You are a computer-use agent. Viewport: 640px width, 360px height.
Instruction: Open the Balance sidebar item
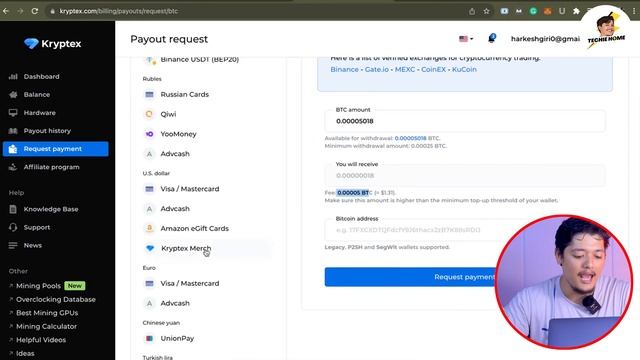tap(37, 94)
